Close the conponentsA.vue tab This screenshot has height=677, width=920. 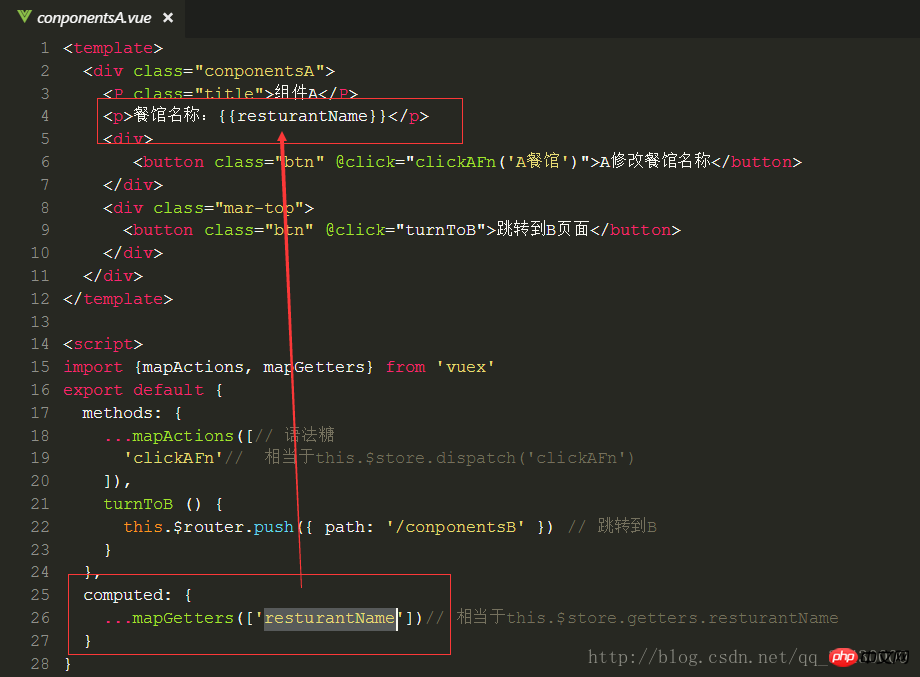pyautogui.click(x=168, y=18)
